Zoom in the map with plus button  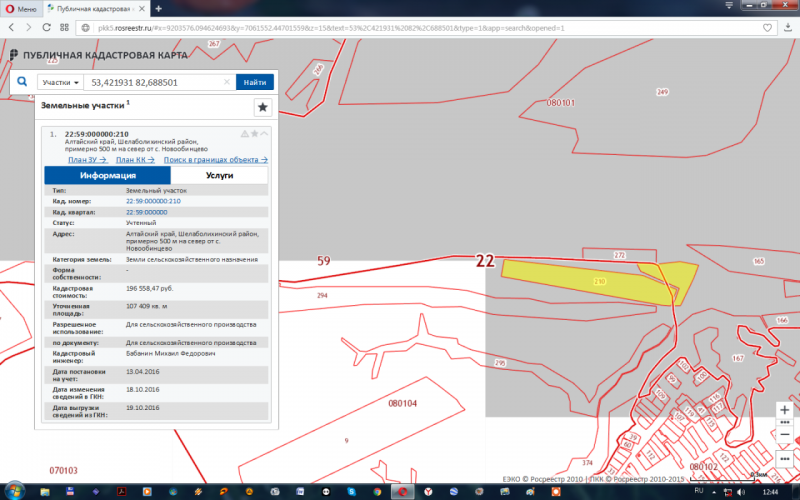coord(785,410)
